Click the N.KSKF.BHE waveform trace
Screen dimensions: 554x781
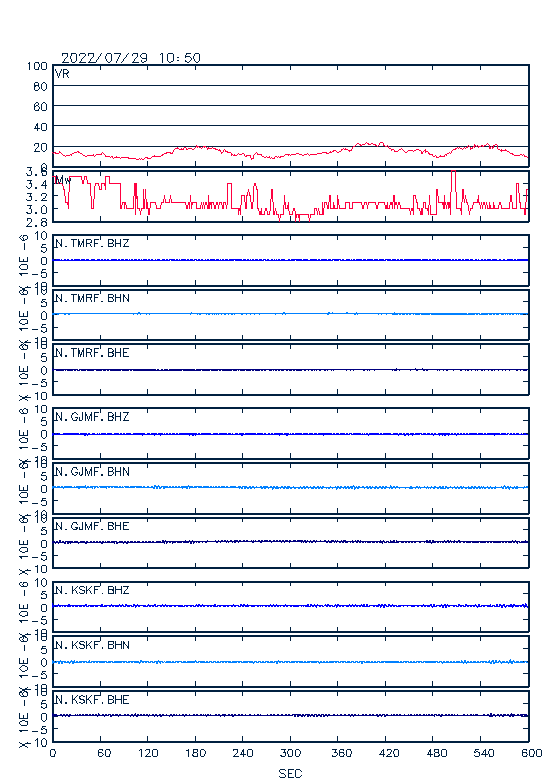[x=290, y=715]
